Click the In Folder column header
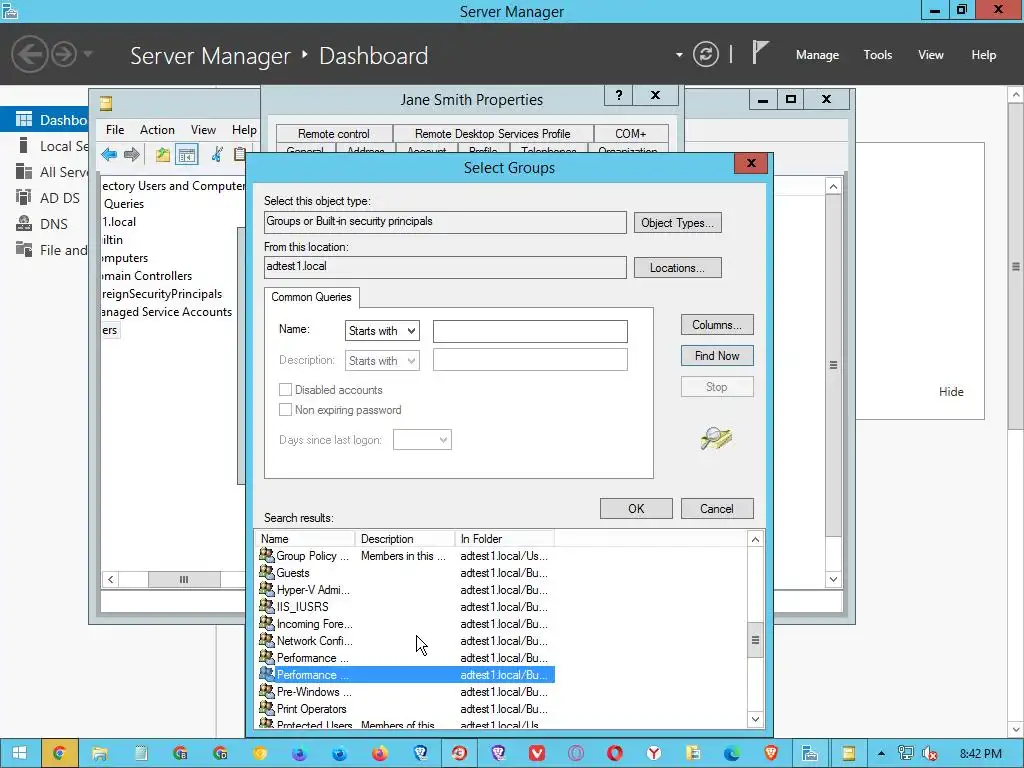 point(504,539)
